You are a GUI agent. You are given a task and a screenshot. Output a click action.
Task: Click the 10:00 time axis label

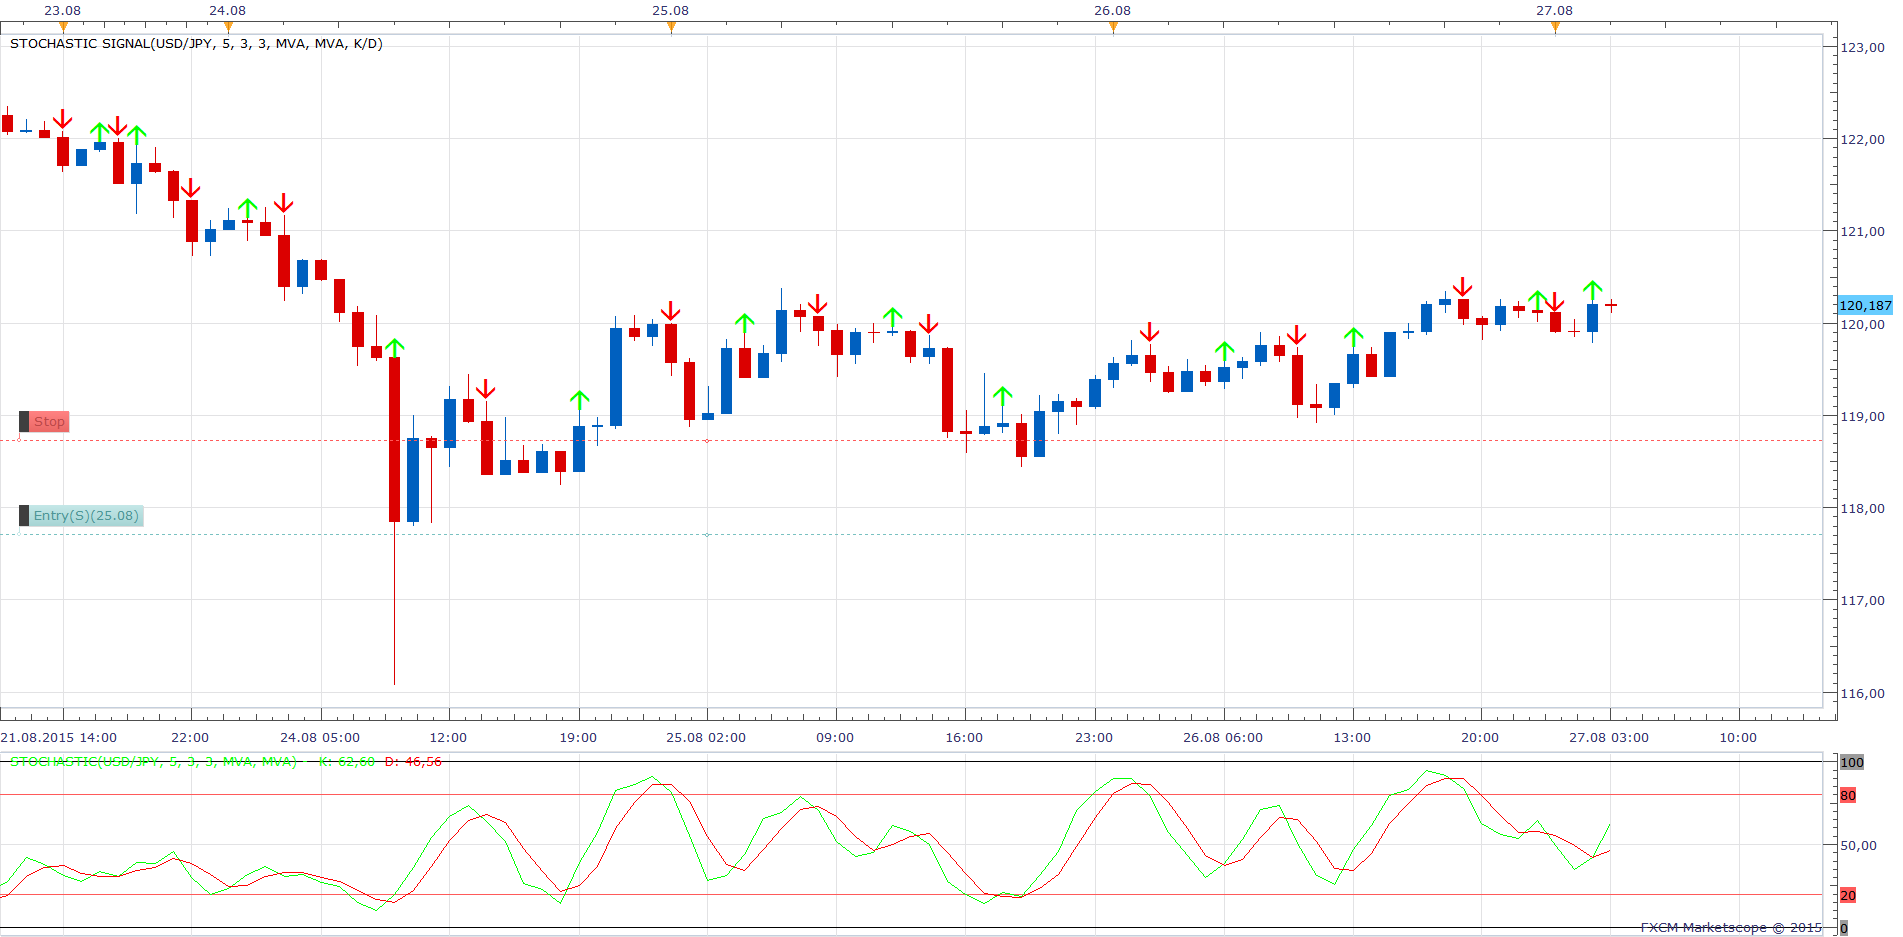pos(1738,738)
